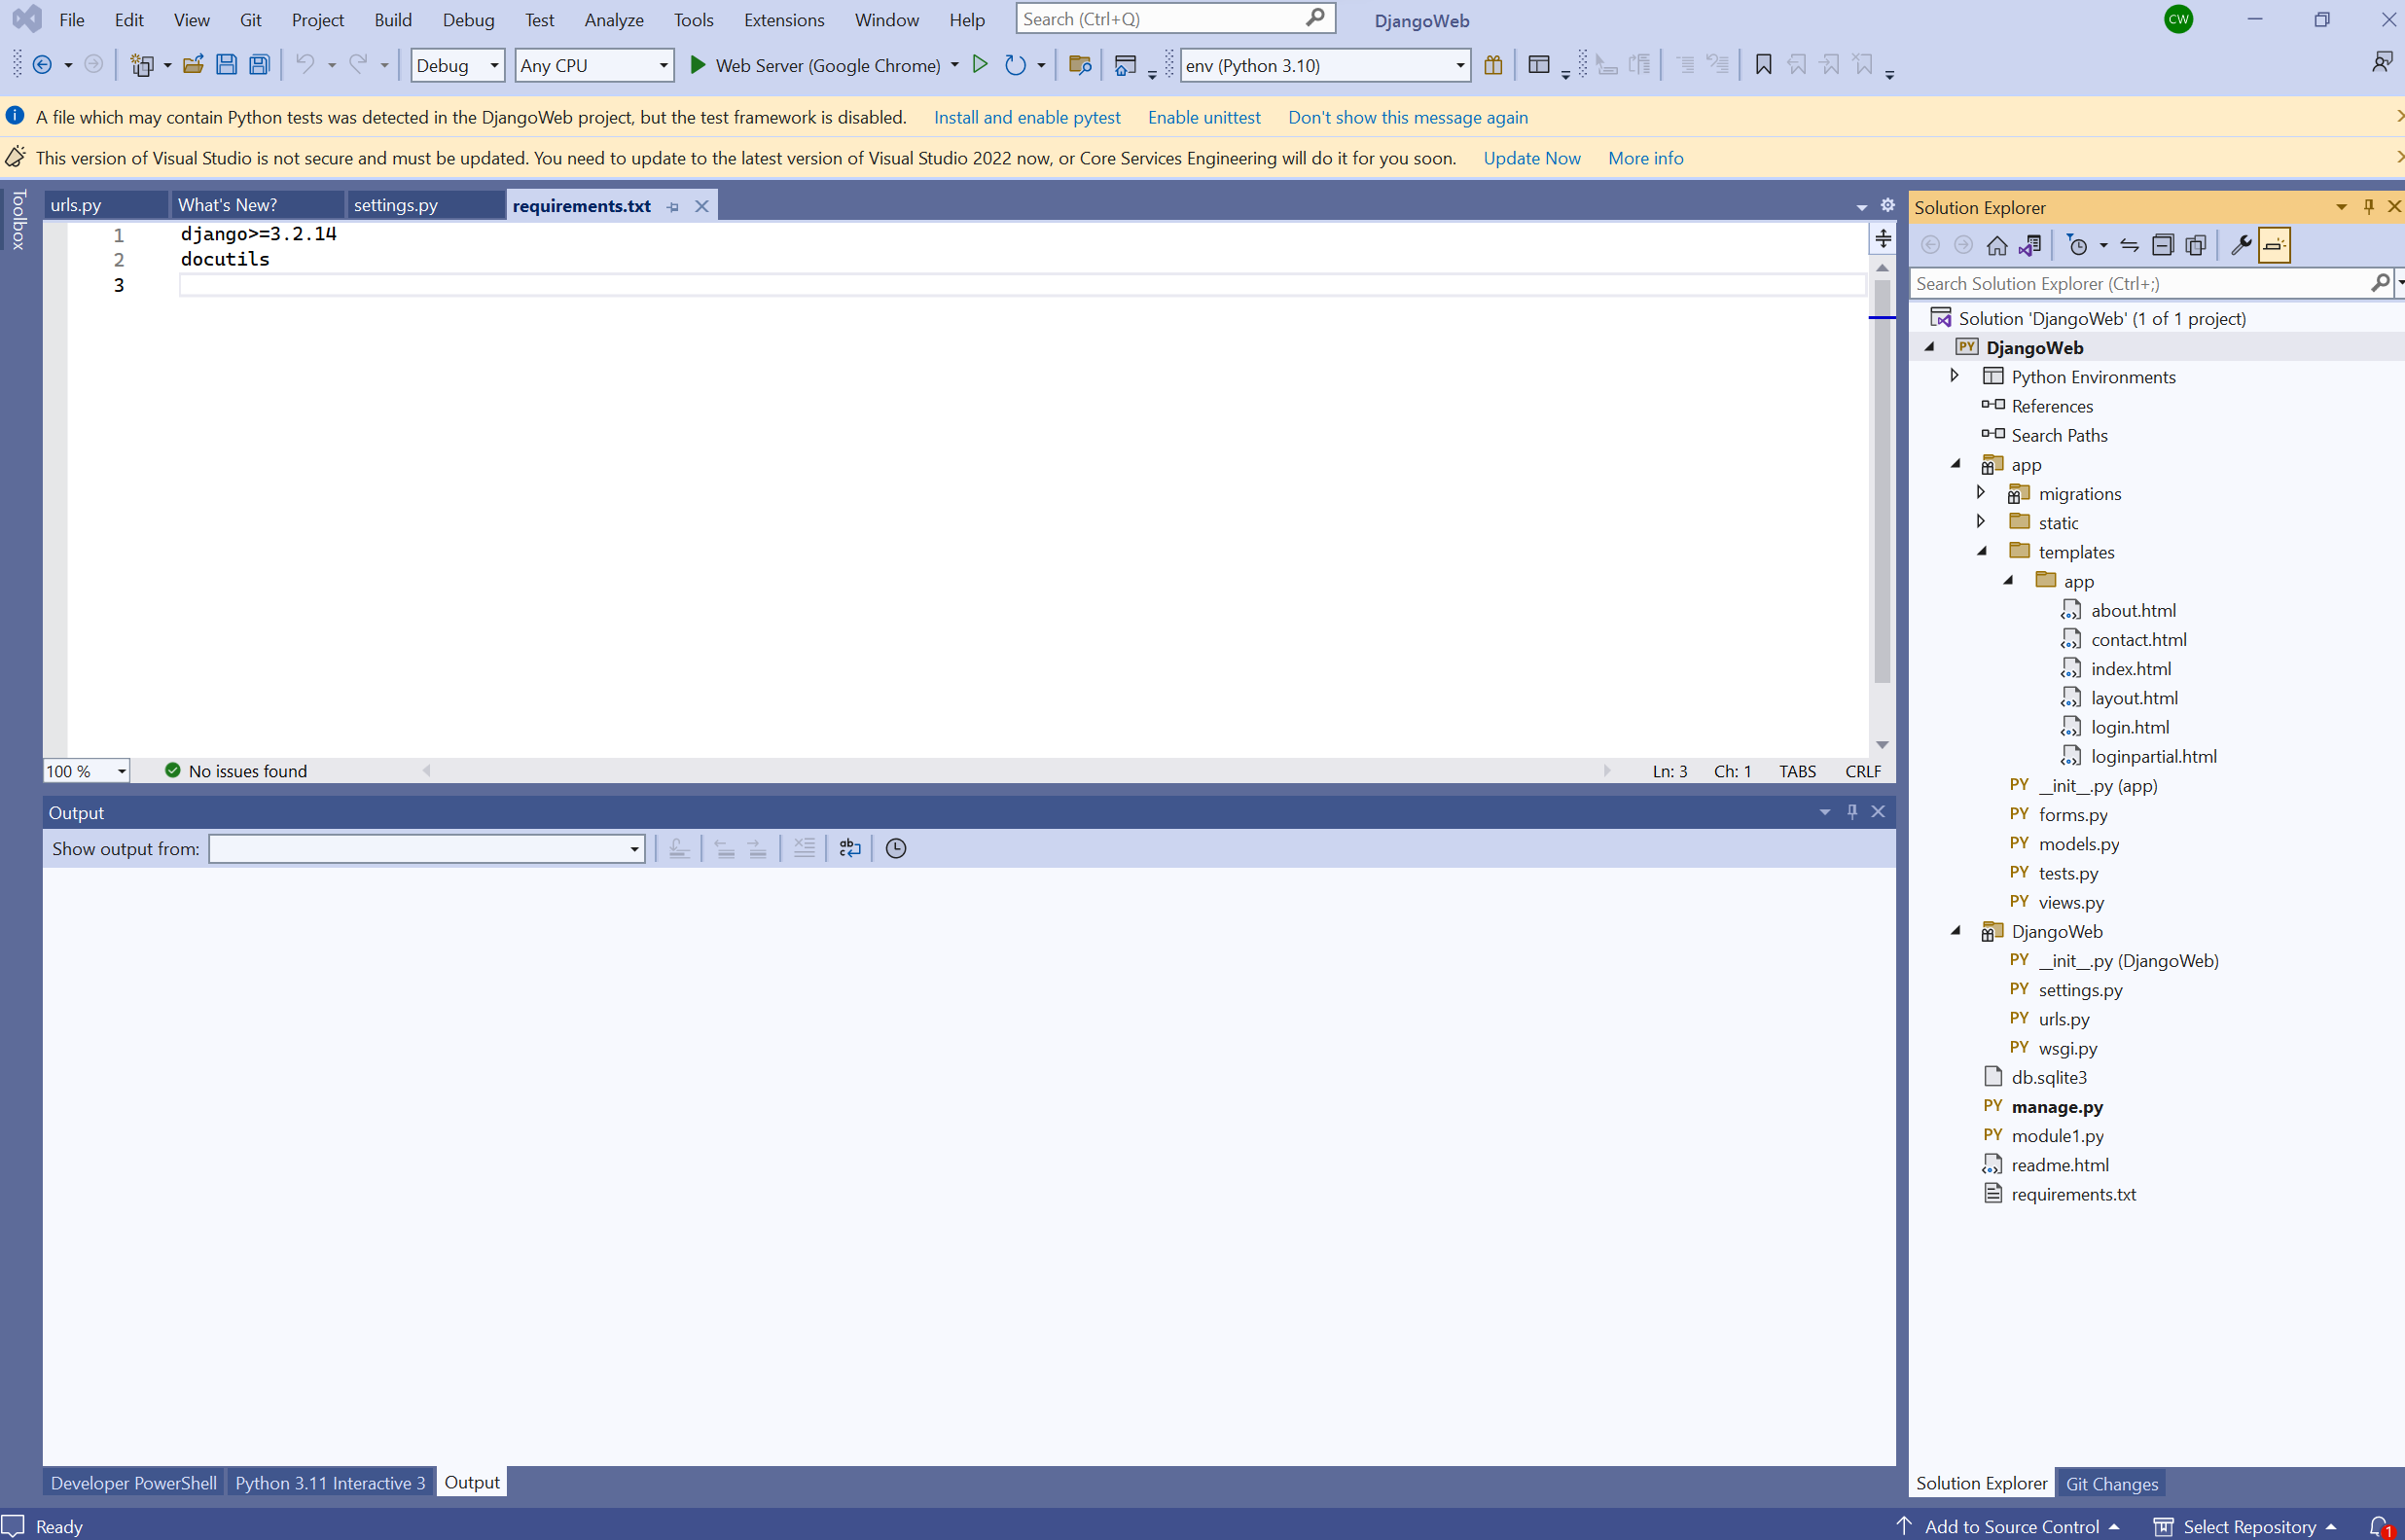Image resolution: width=2405 pixels, height=1540 pixels.
Task: Disable Preview Selected Items in Solution Explorer
Action: click(x=2274, y=245)
